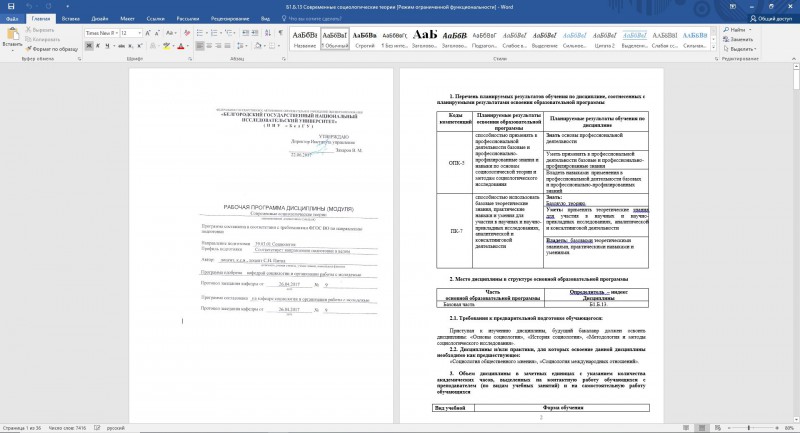This screenshot has width=800, height=433.
Task: Open the Paste options dropdown arrow under Вставить
Action: [x=12, y=50]
